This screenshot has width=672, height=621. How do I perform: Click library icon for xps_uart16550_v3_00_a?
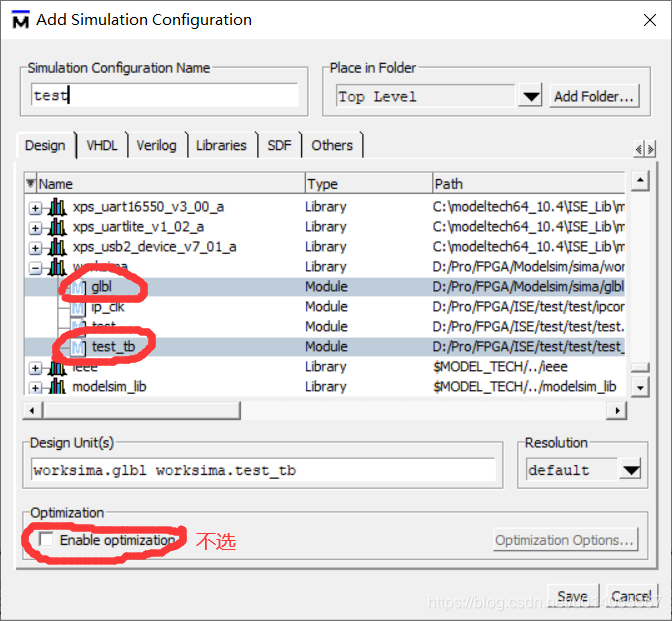pos(57,207)
